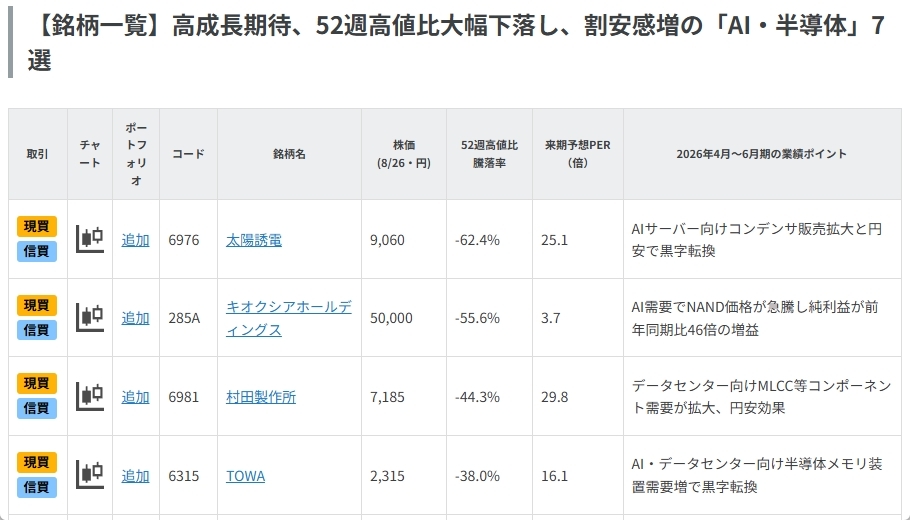Click the 来期予想PER column header
The image size is (910, 520).
(x=577, y=154)
